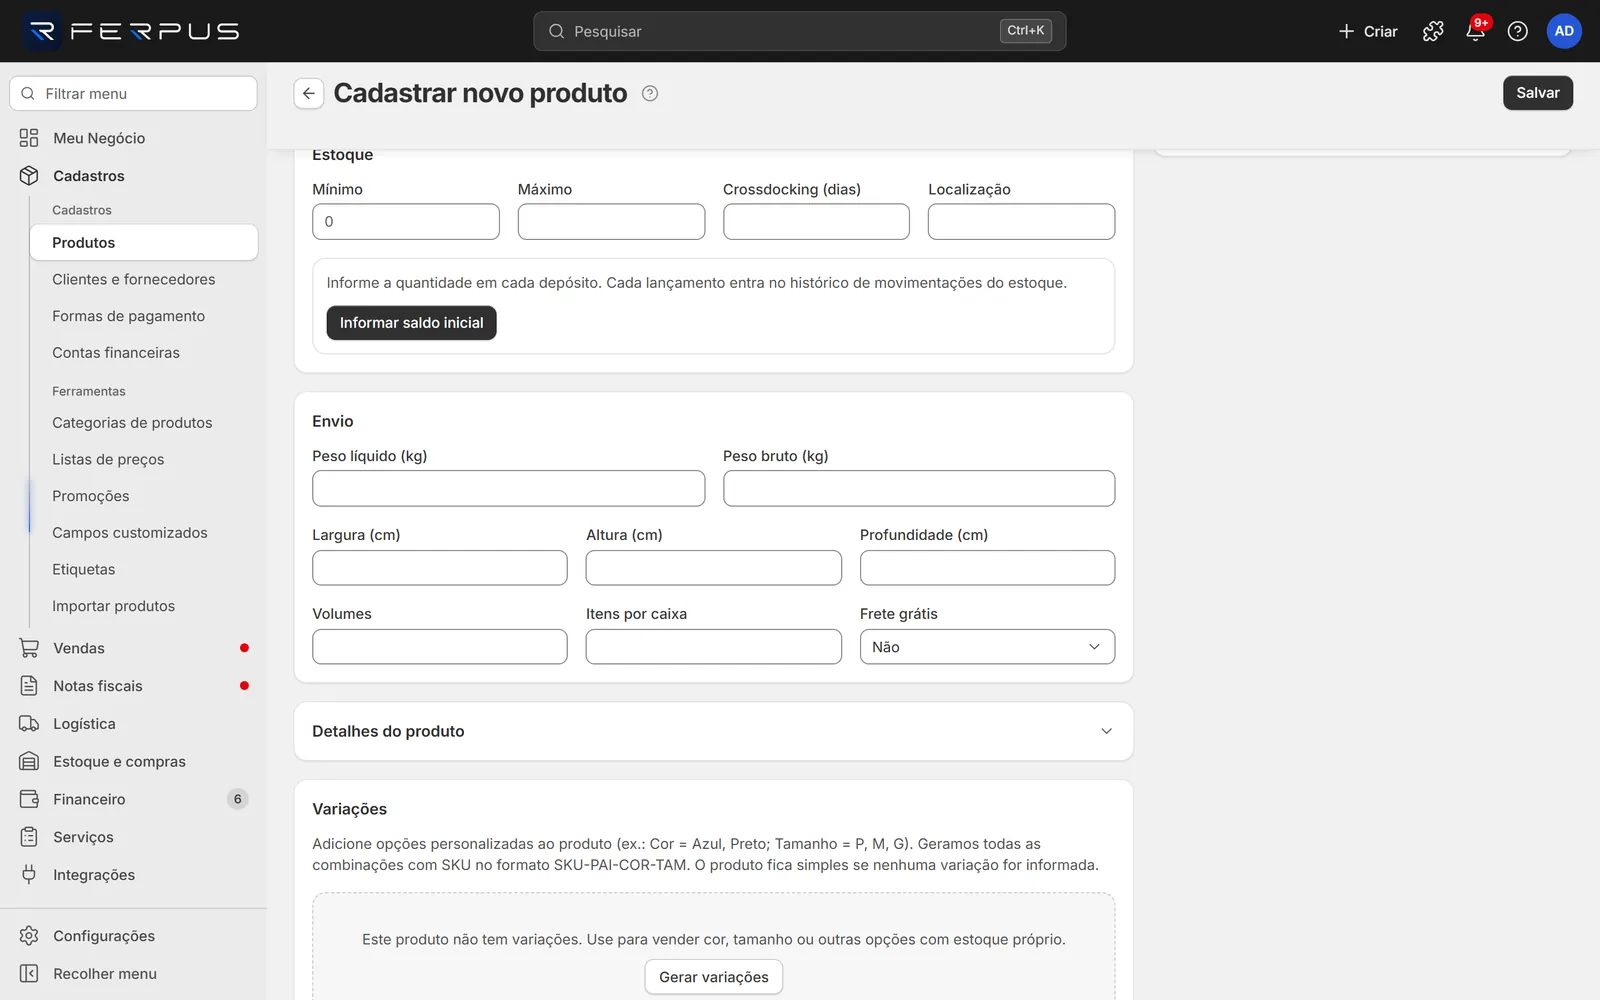Image resolution: width=1600 pixels, height=1000 pixels.
Task: Open the Promoções menu item
Action: [x=143, y=496]
